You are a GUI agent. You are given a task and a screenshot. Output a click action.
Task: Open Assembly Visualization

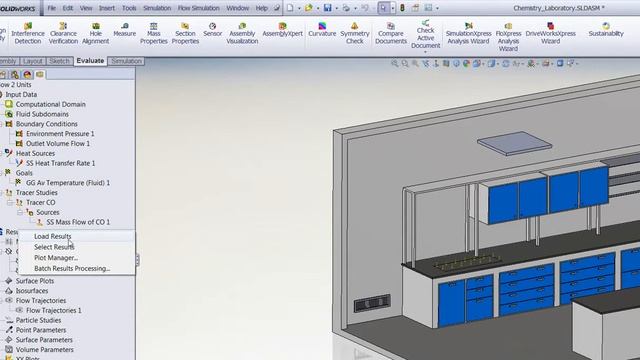click(x=242, y=33)
